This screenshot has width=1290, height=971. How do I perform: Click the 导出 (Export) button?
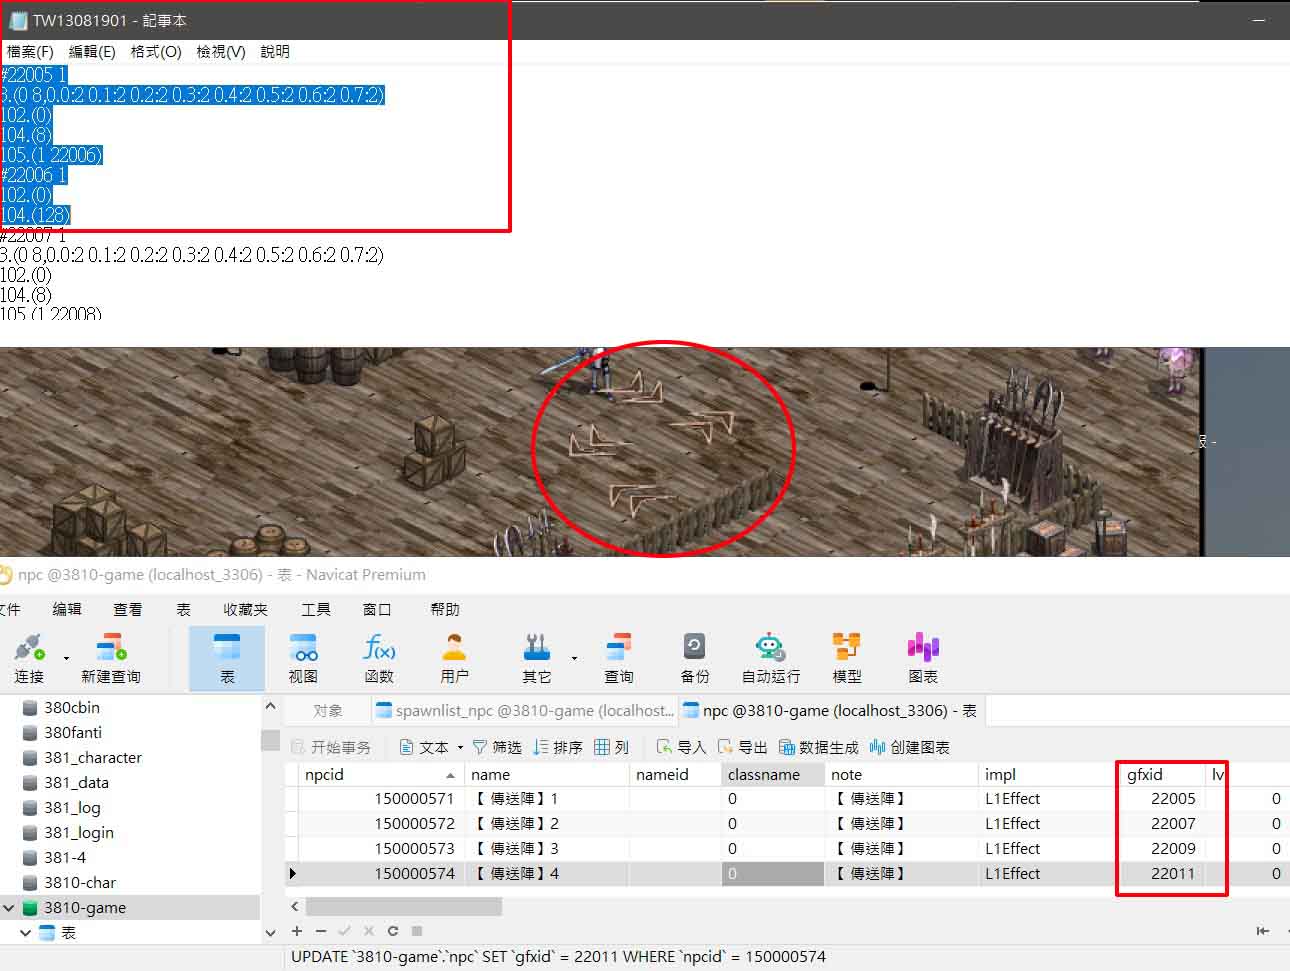742,747
